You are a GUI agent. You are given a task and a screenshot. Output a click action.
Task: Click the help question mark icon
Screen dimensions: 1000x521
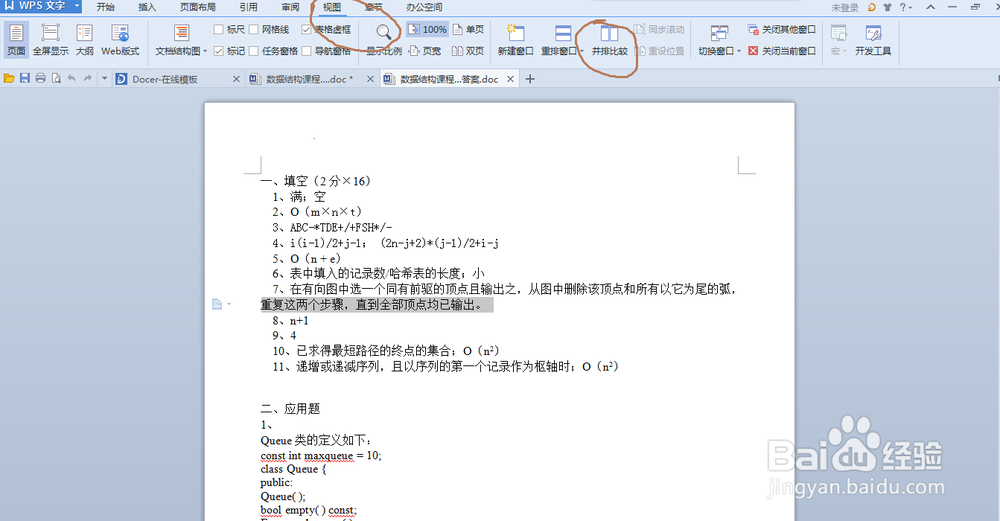(x=902, y=7)
